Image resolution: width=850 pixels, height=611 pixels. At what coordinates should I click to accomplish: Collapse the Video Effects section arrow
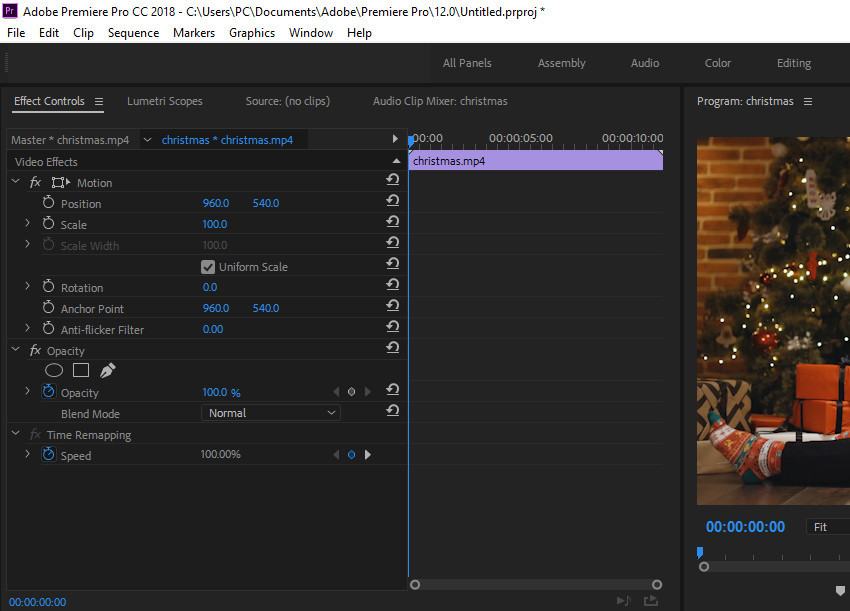point(396,161)
